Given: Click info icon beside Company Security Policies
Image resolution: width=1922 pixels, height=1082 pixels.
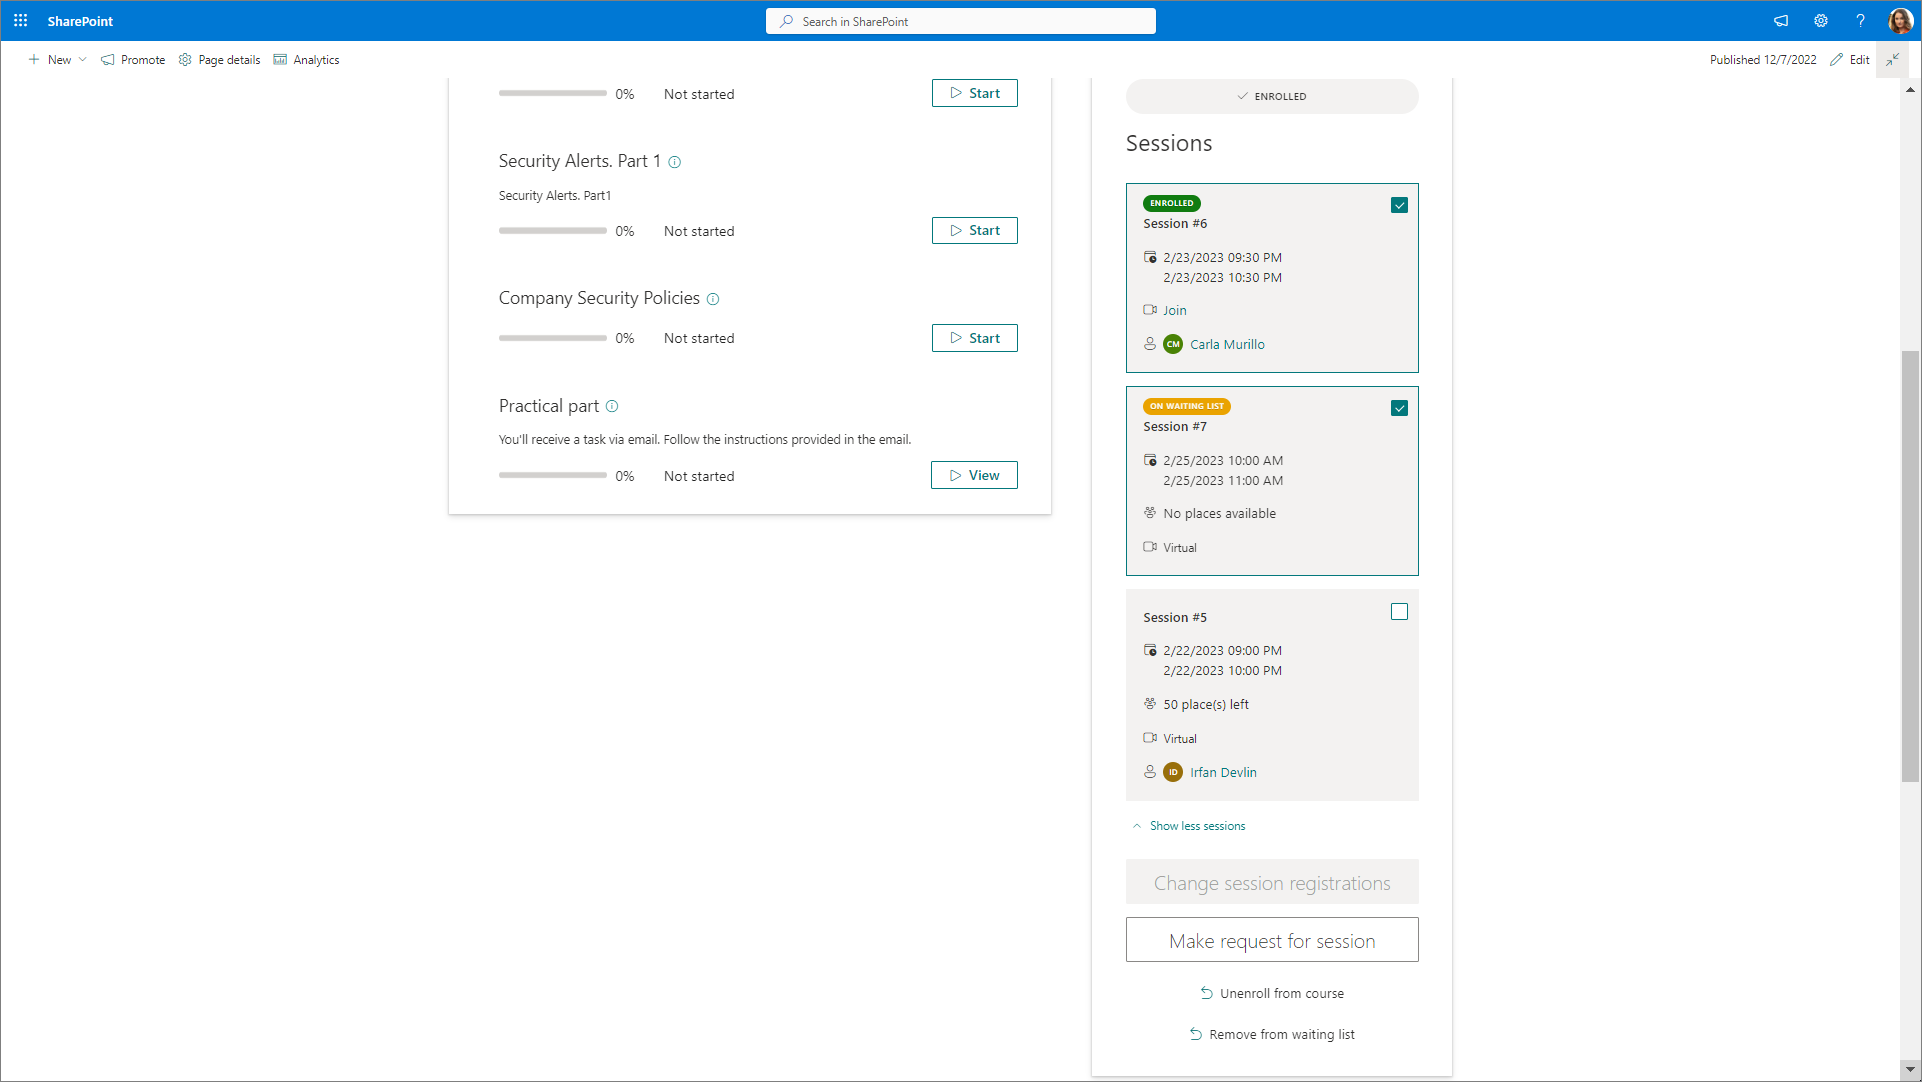Looking at the screenshot, I should (713, 299).
